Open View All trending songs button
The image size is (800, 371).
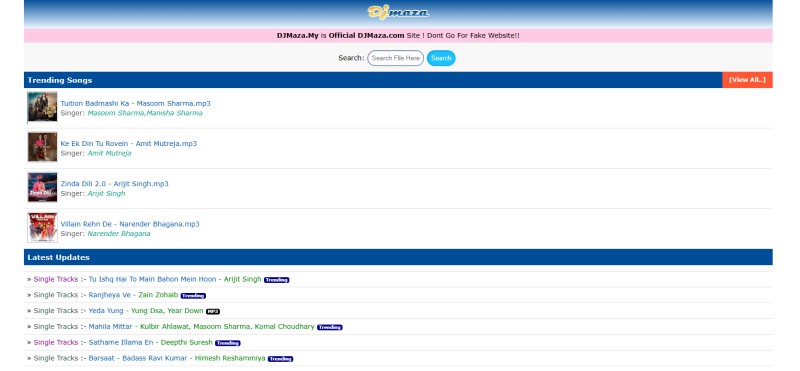(747, 80)
